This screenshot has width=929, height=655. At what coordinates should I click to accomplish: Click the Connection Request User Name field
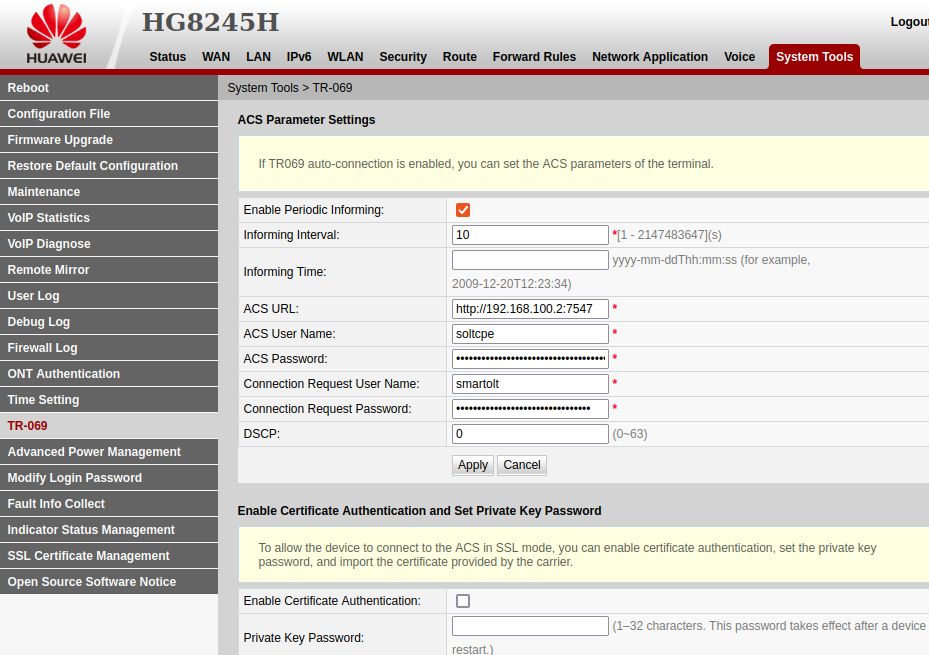pyautogui.click(x=530, y=384)
